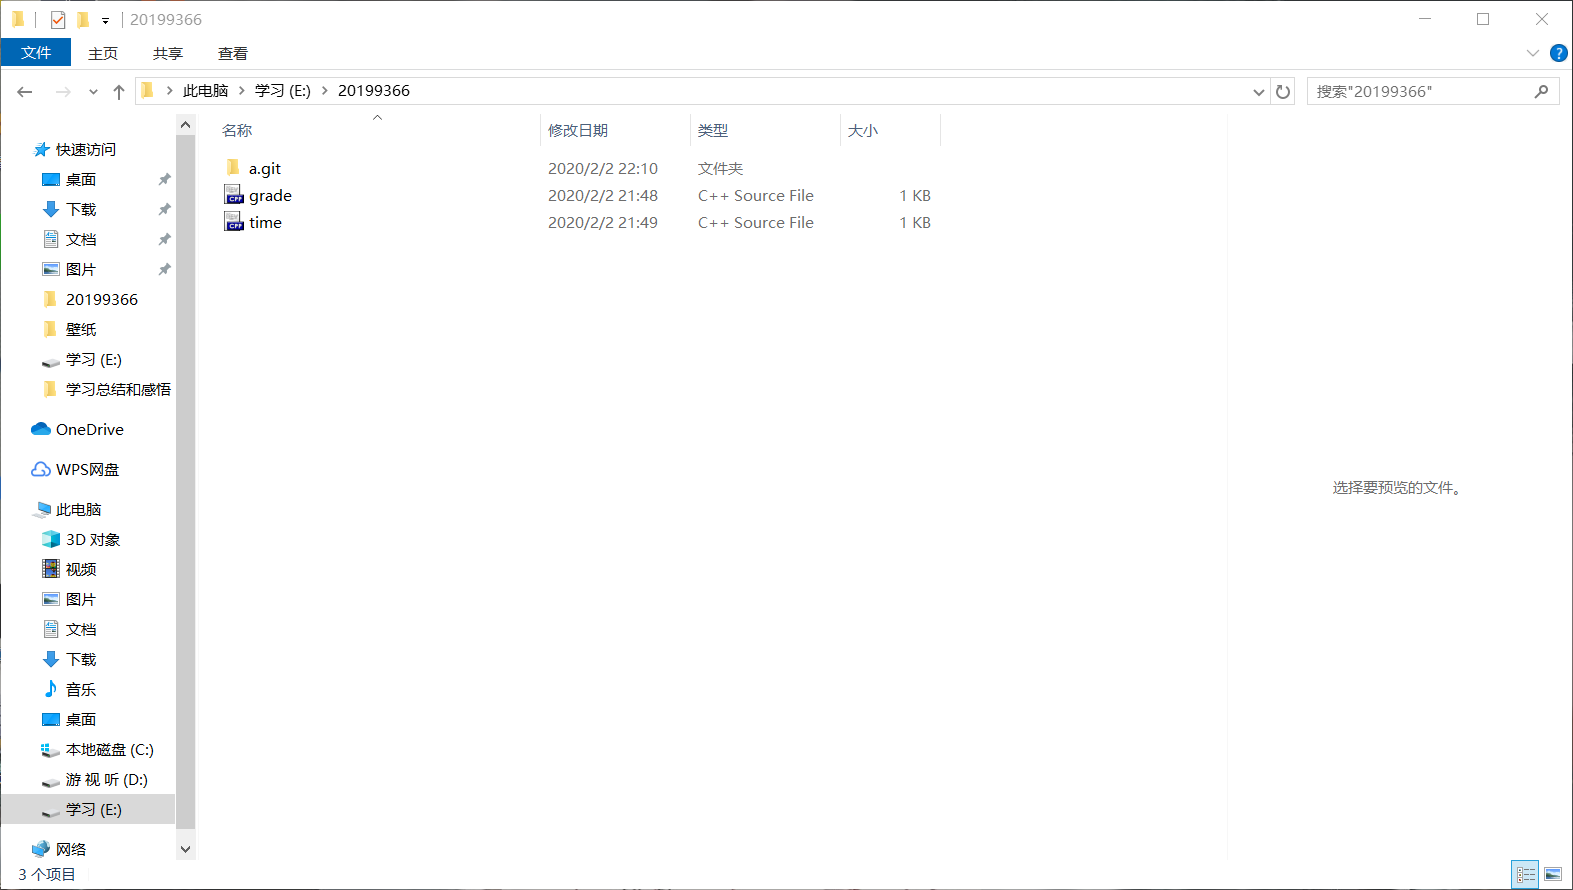Expand the ribbon with the chevron
This screenshot has width=1573, height=890.
1533,53
